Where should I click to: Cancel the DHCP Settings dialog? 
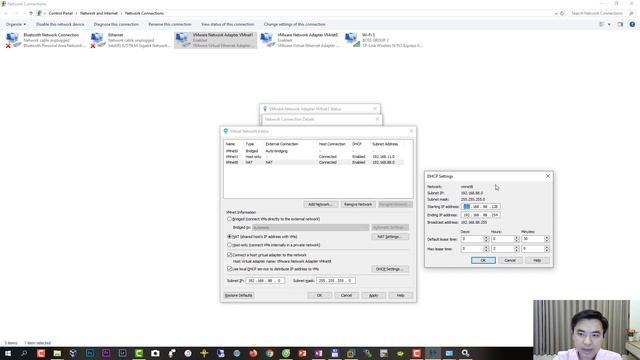pyautogui.click(x=510, y=260)
